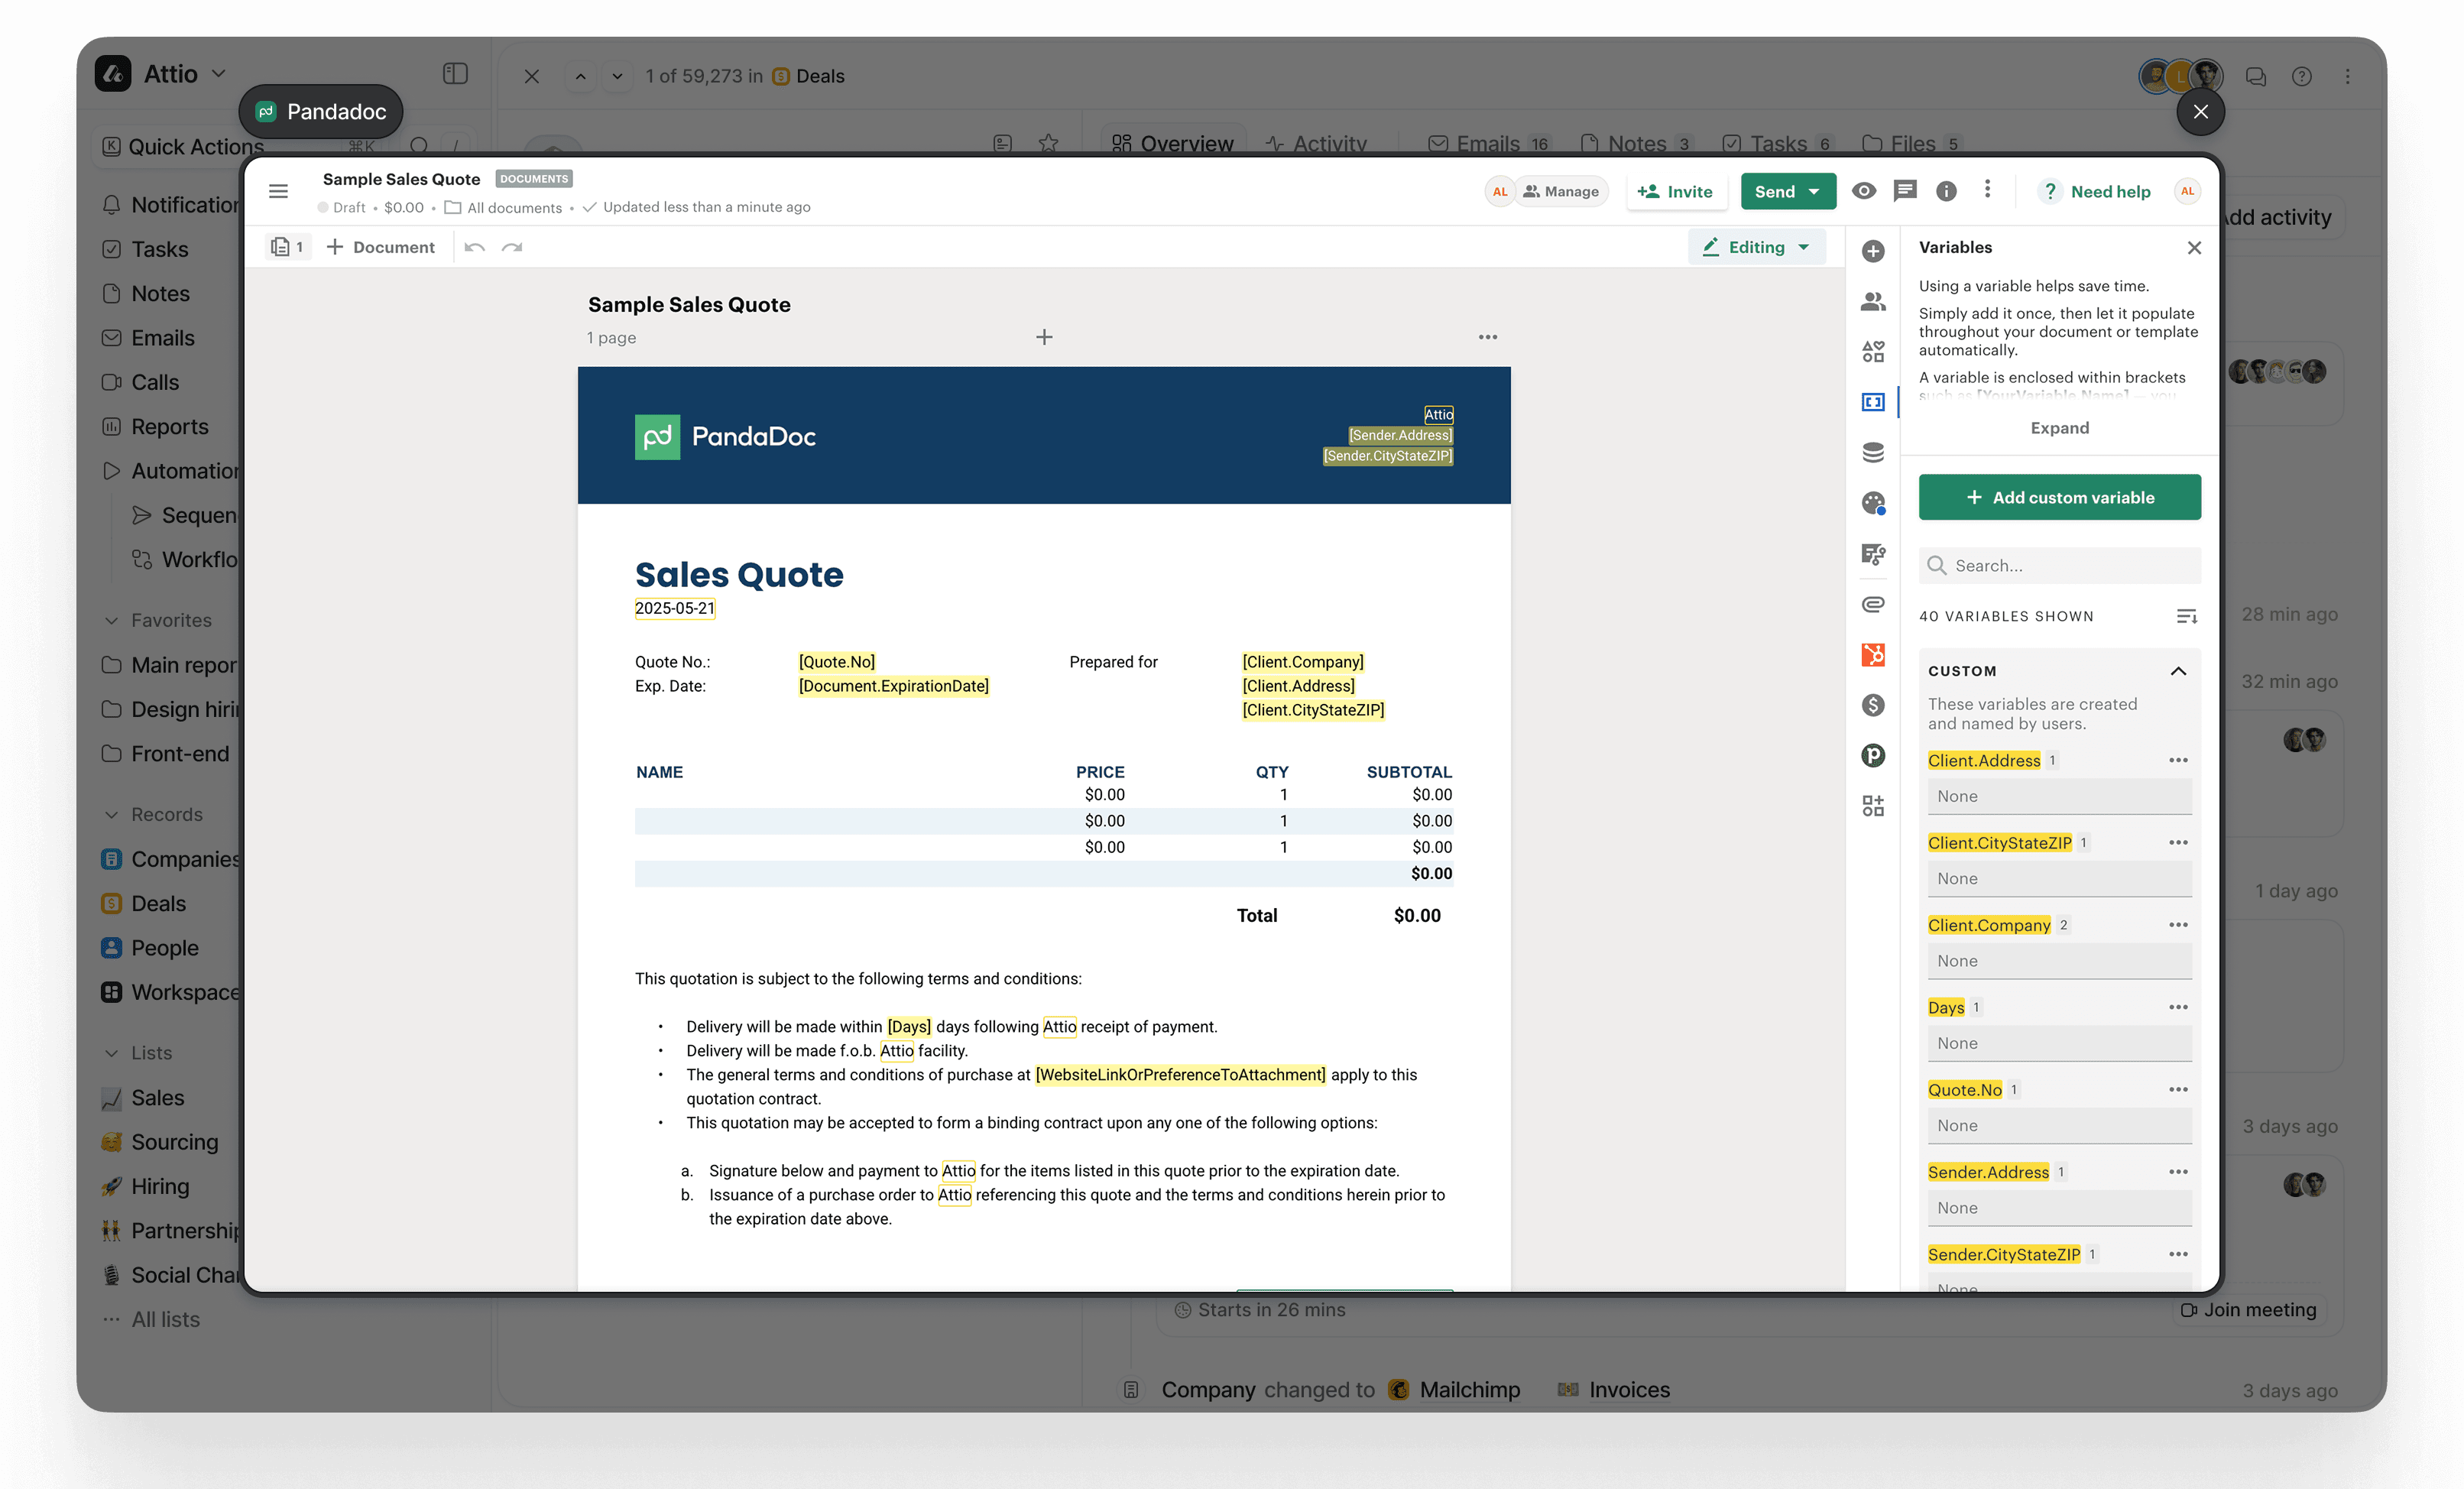Open Sender.Address variable options menu
This screenshot has width=2464, height=1489.
click(x=2178, y=1172)
